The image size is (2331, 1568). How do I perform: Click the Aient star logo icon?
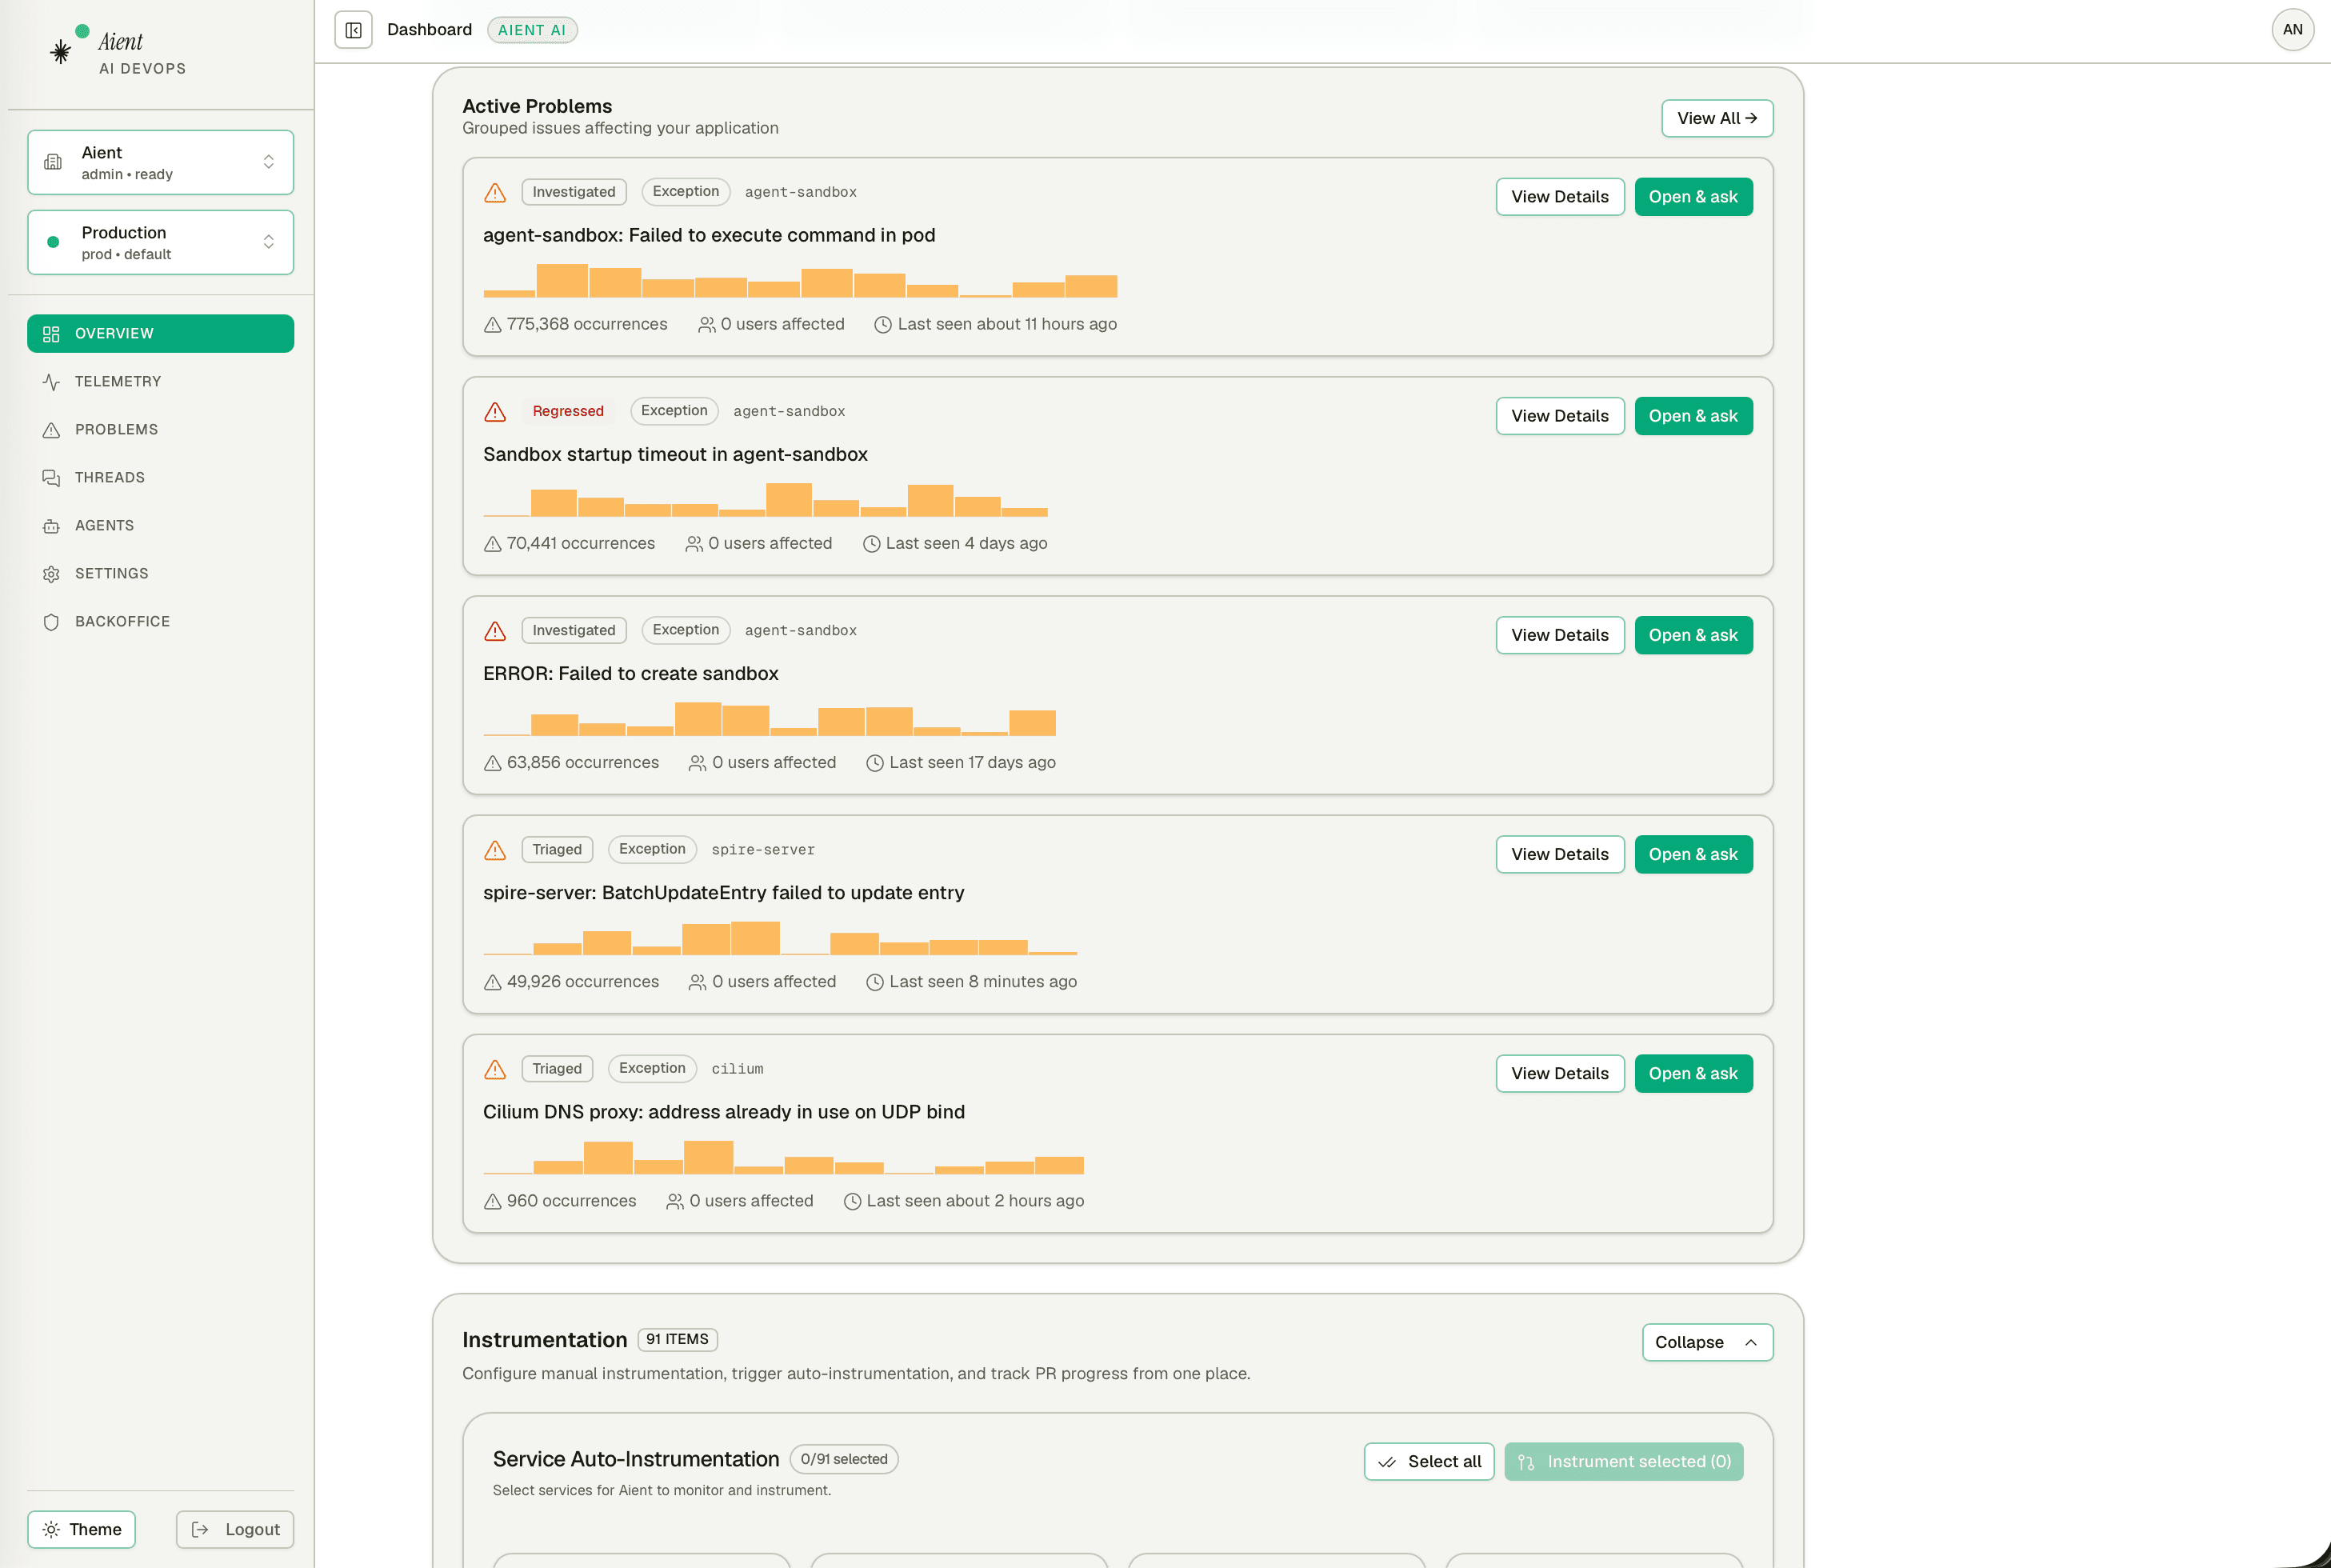pyautogui.click(x=61, y=52)
